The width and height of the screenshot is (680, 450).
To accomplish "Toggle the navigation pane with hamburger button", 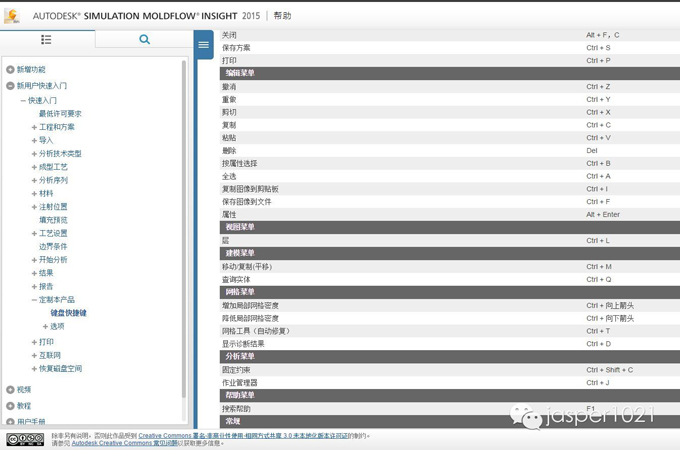I will click(x=203, y=45).
